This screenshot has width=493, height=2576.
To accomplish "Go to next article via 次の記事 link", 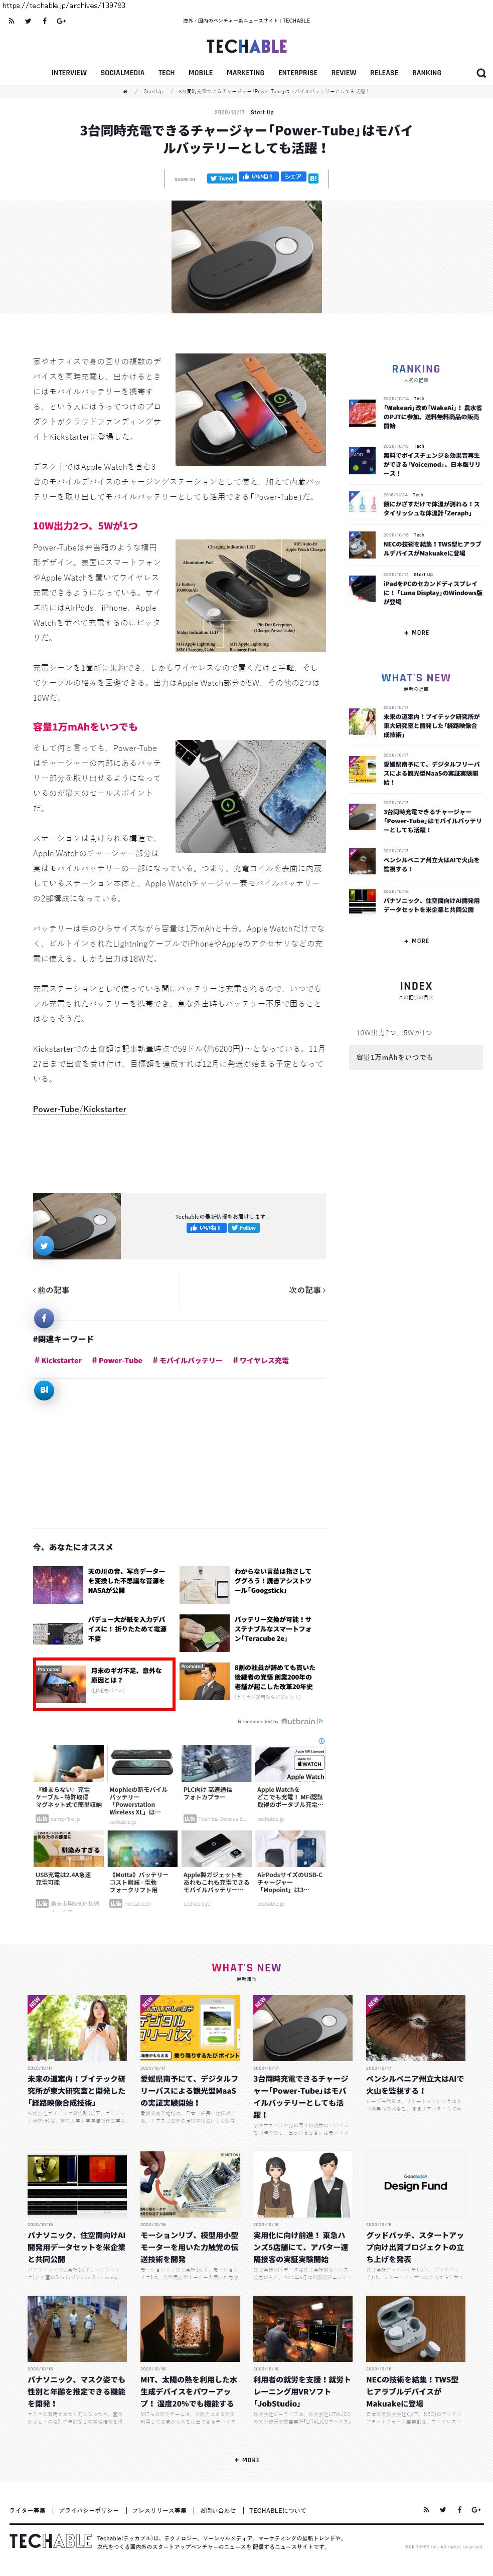I will pyautogui.click(x=307, y=1290).
